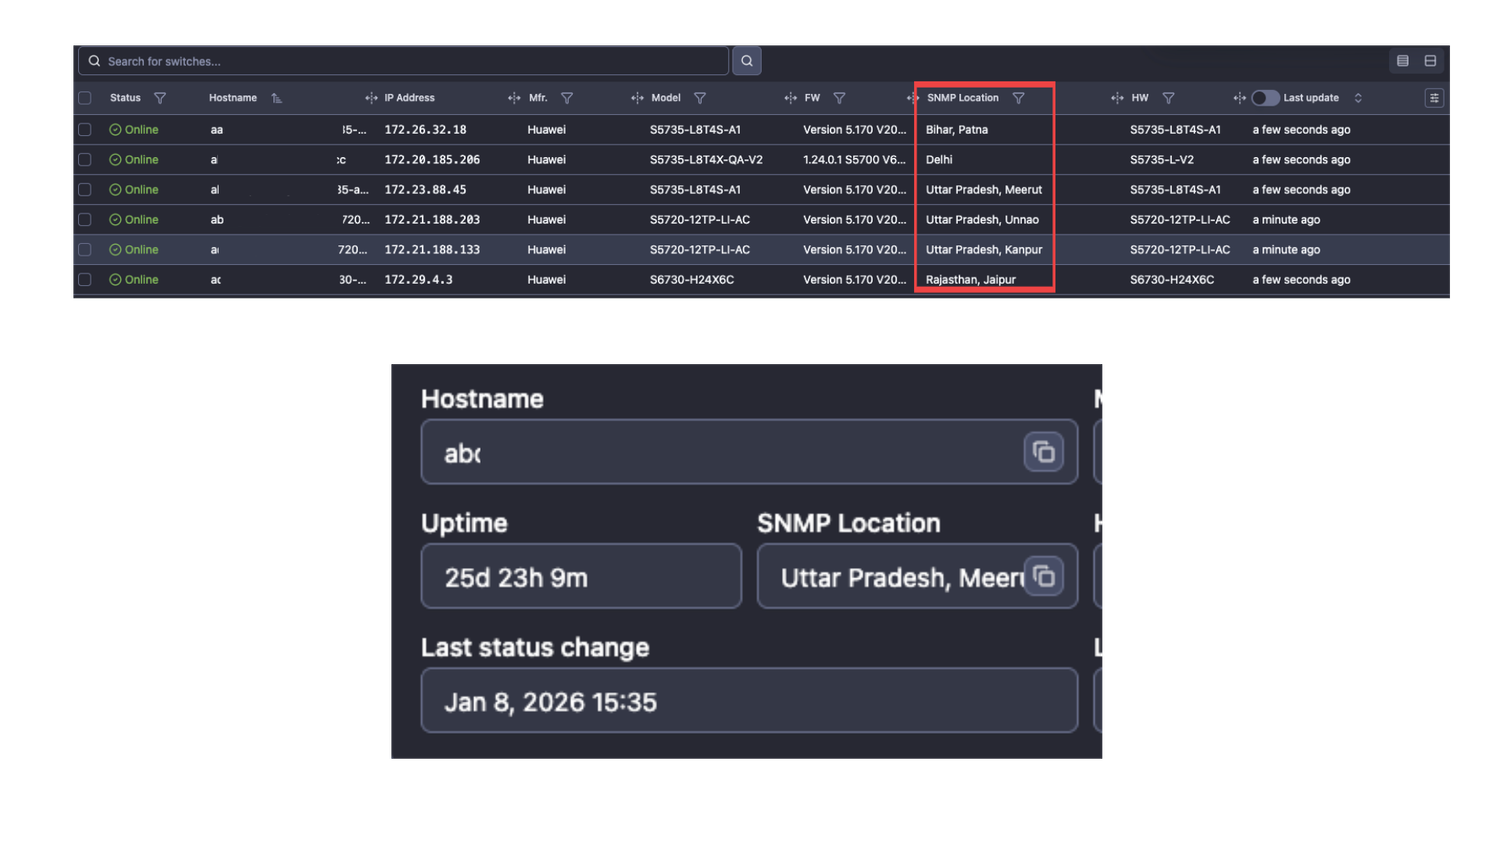Copy the SNMP Location field value
Screen dimensions: 1500x844
pyautogui.click(x=1043, y=576)
